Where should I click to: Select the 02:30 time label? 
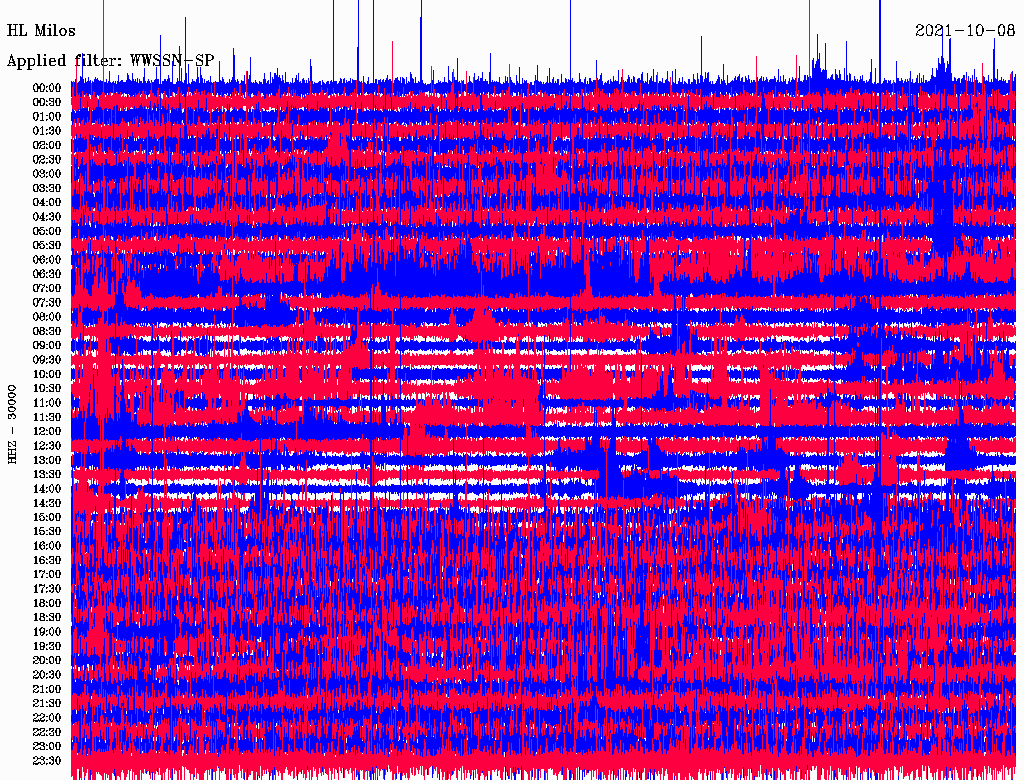pyautogui.click(x=47, y=159)
